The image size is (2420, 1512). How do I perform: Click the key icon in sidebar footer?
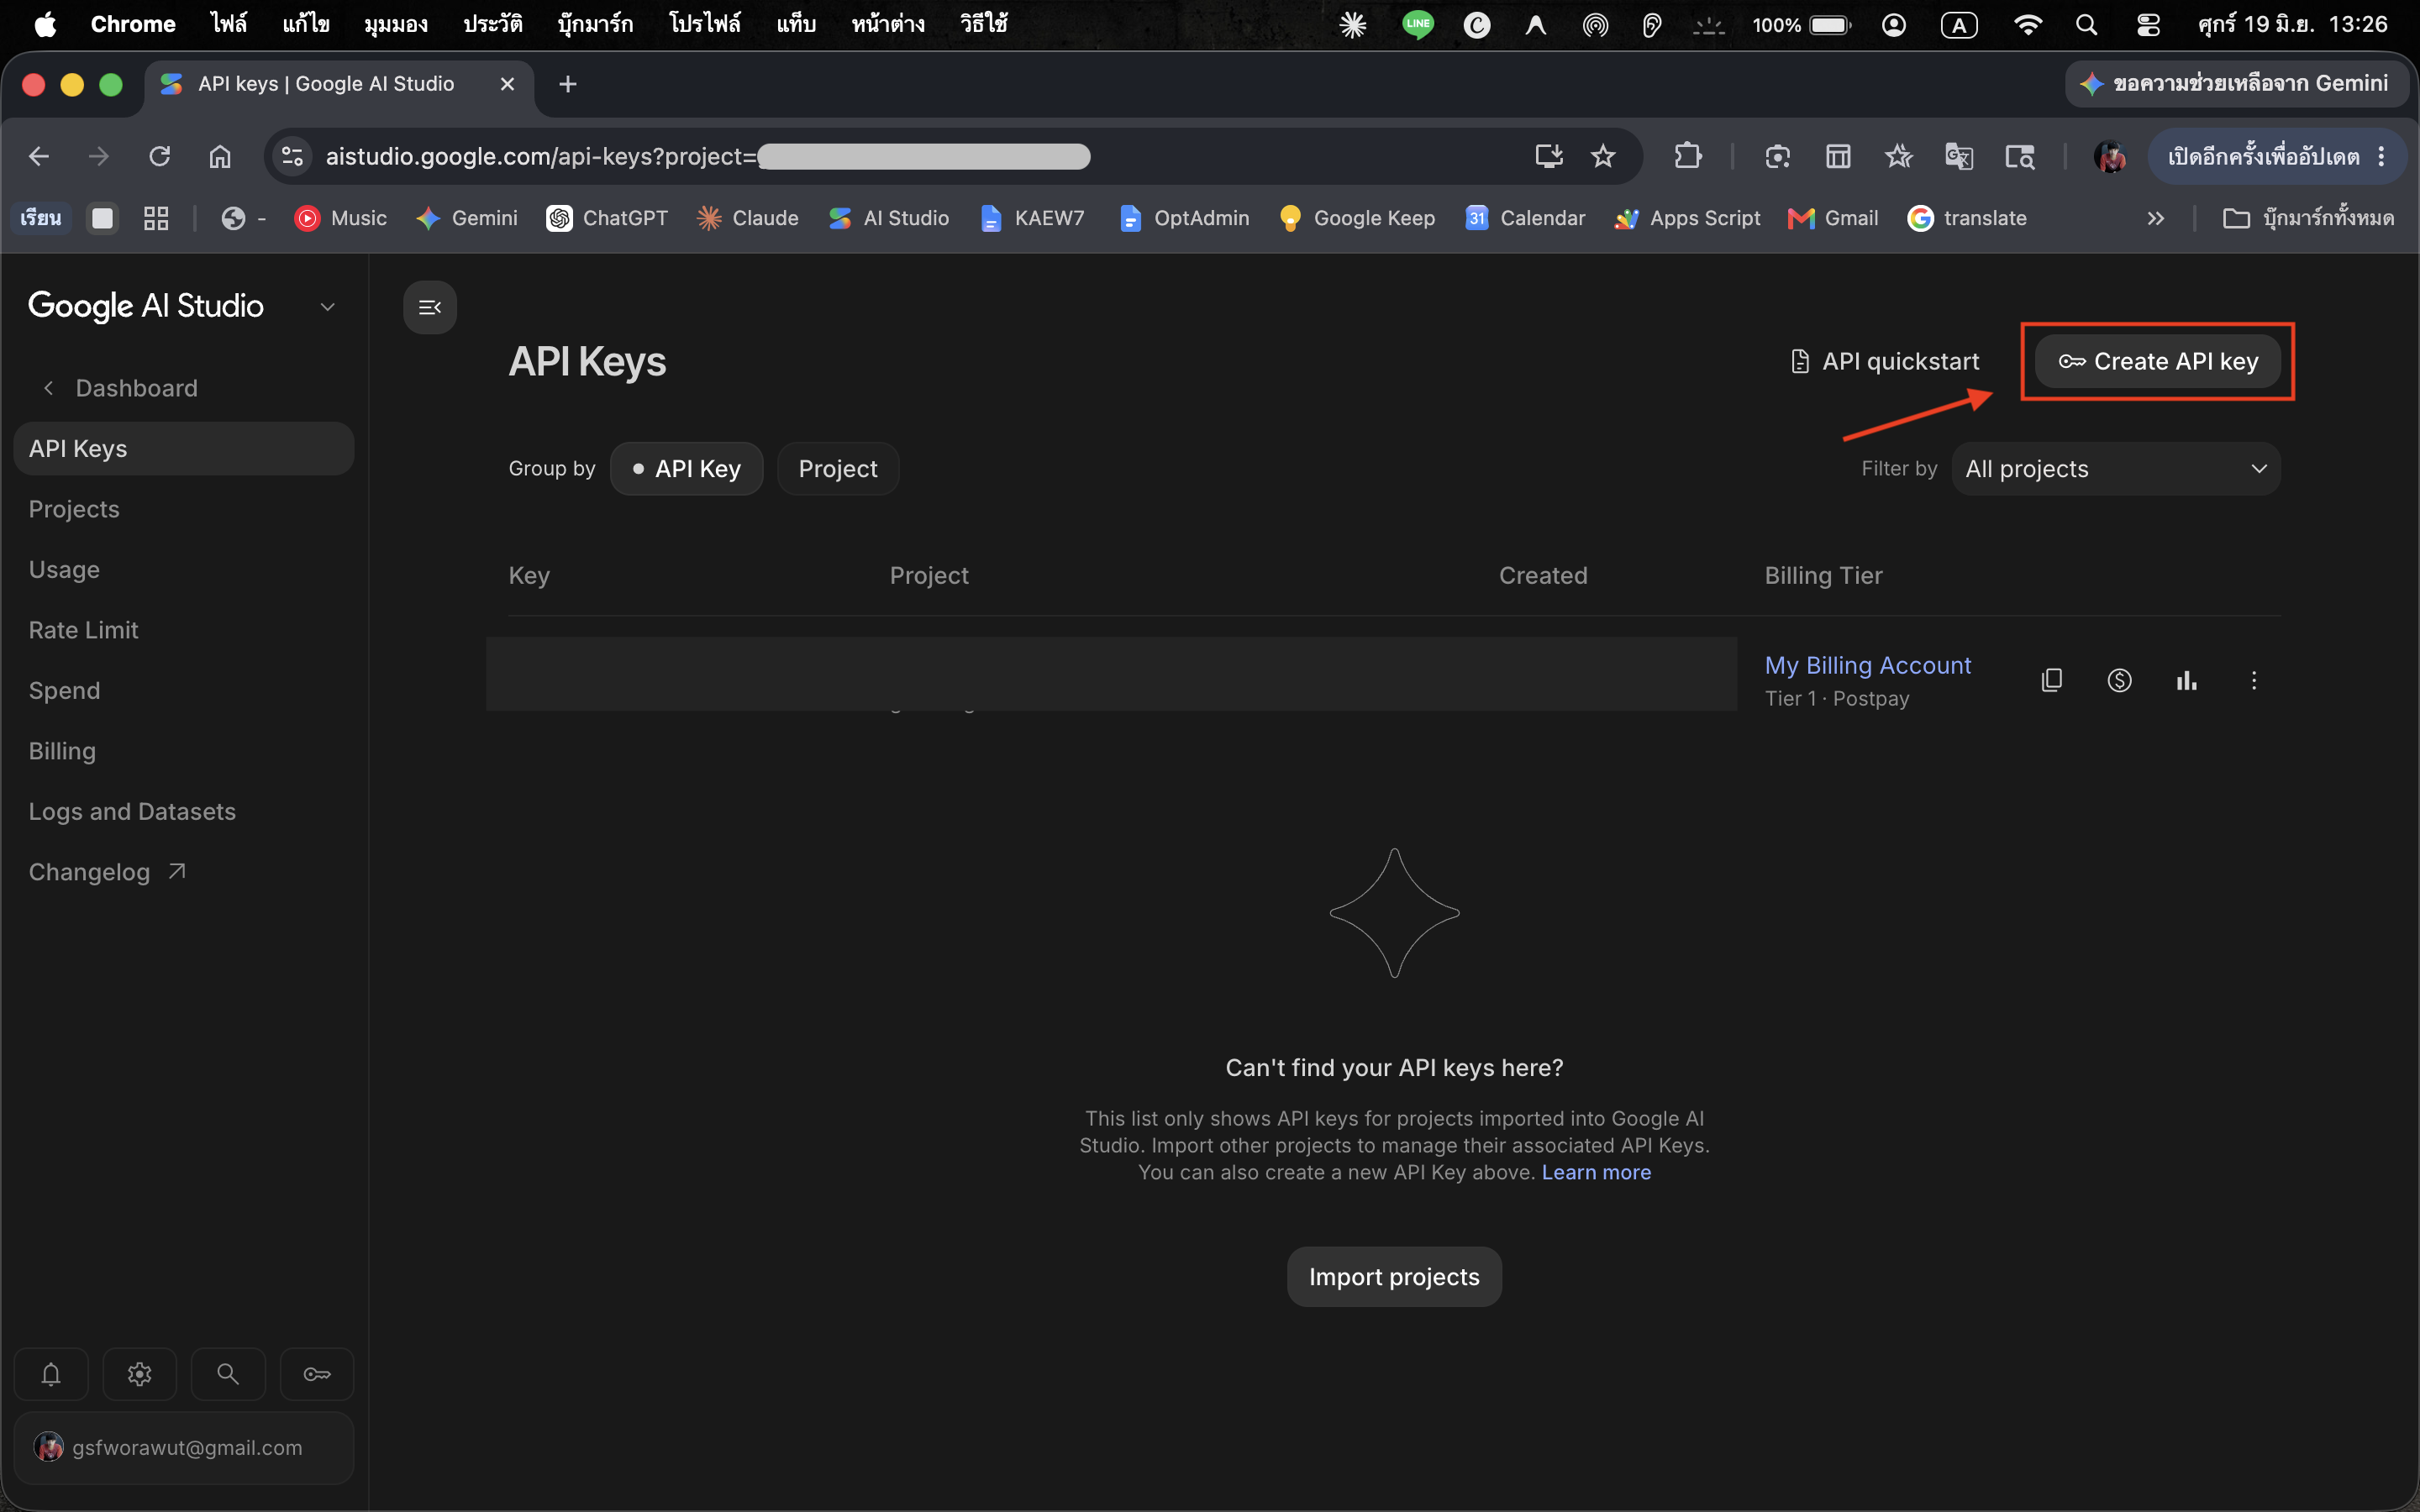click(317, 1374)
